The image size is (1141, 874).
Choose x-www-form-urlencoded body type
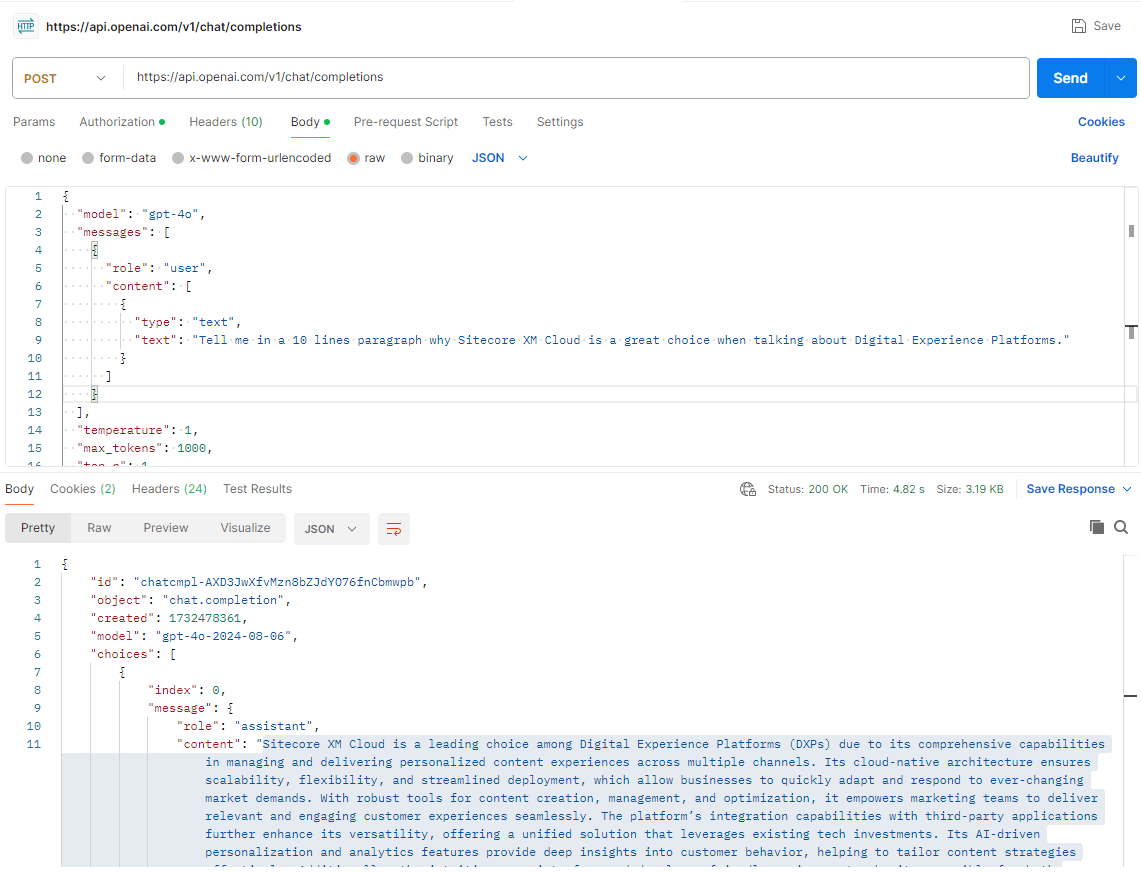178,158
